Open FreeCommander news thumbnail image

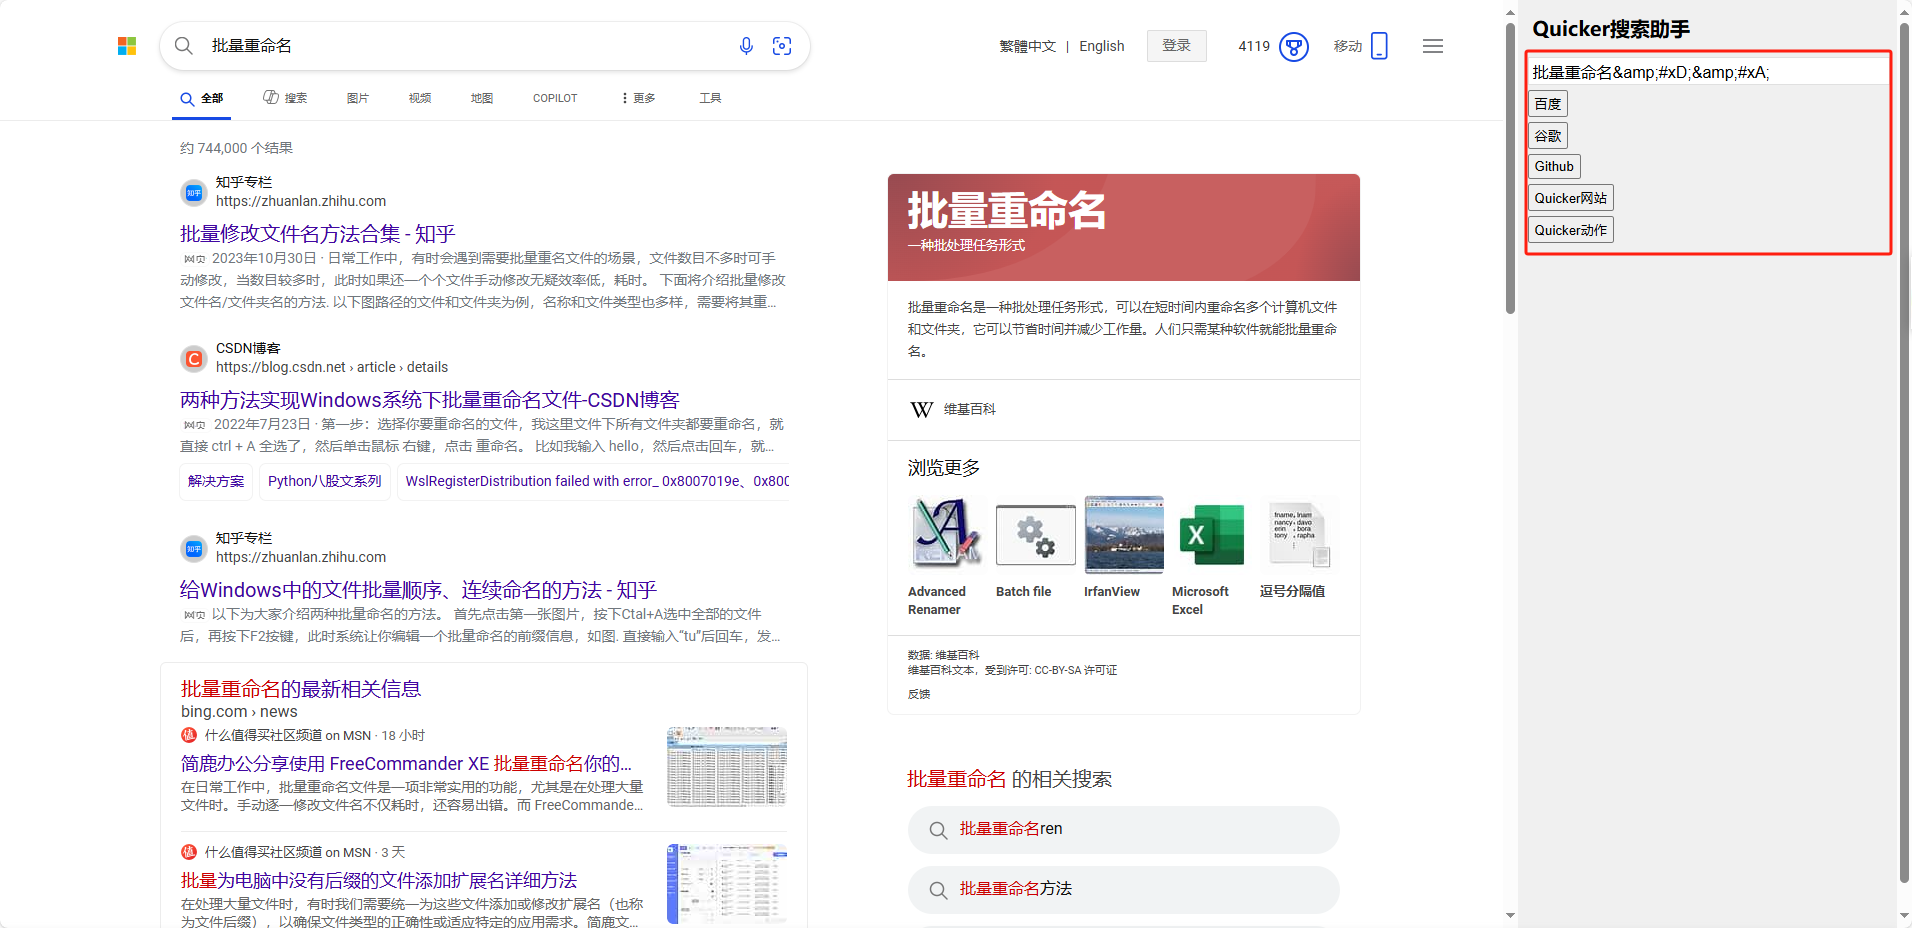click(x=727, y=766)
